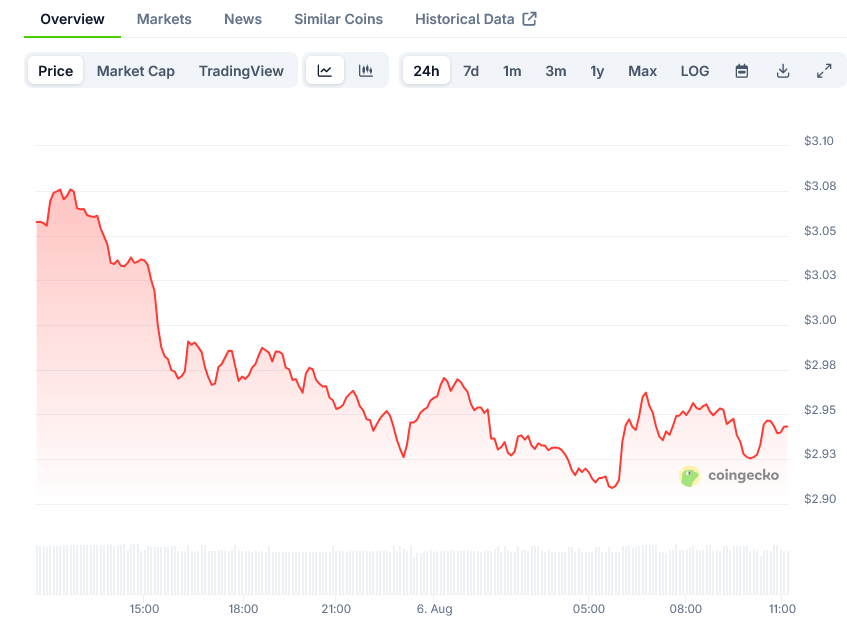This screenshot has width=847, height=627.
Task: Switch chart to Market Cap mode
Action: [x=135, y=71]
